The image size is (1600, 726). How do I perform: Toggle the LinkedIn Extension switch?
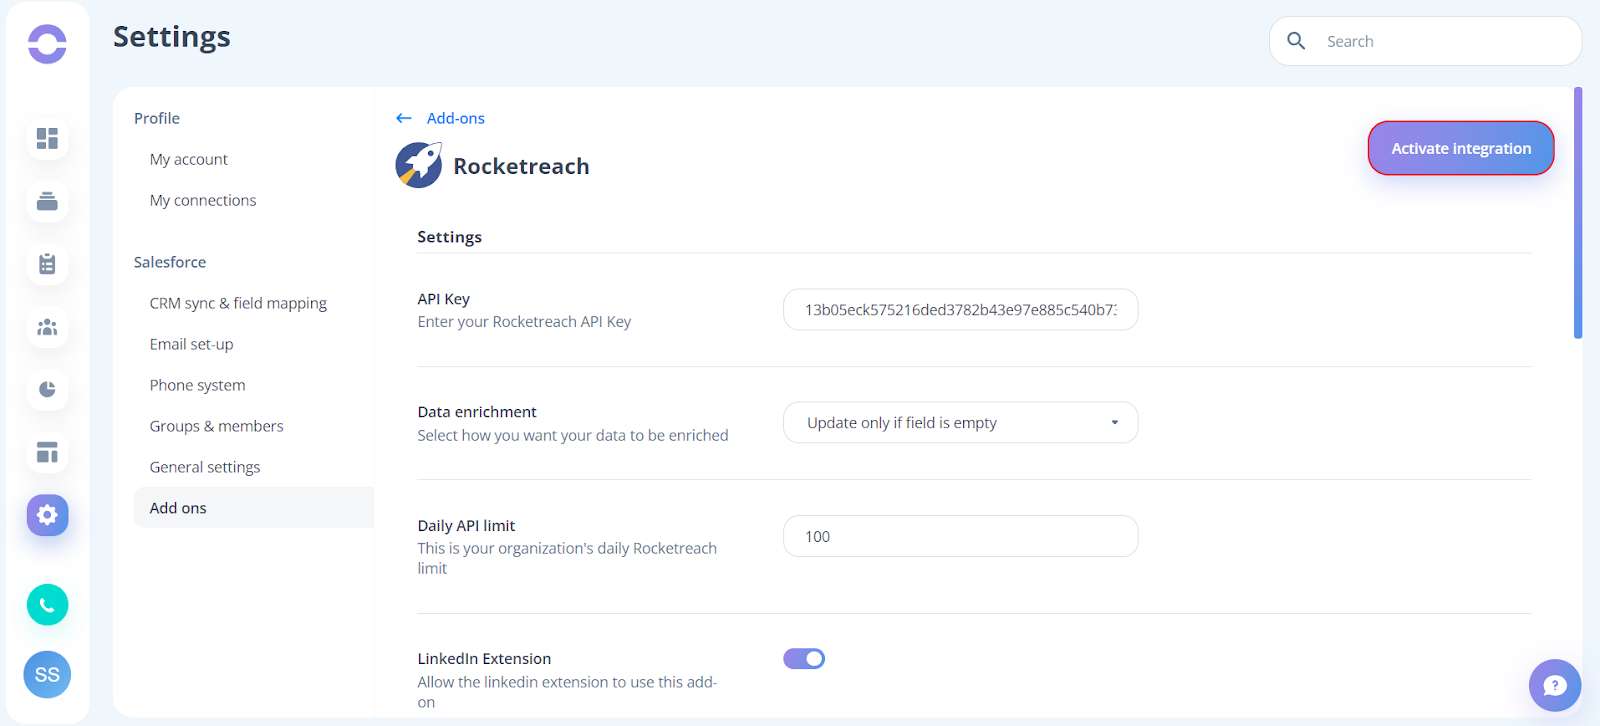coord(804,658)
